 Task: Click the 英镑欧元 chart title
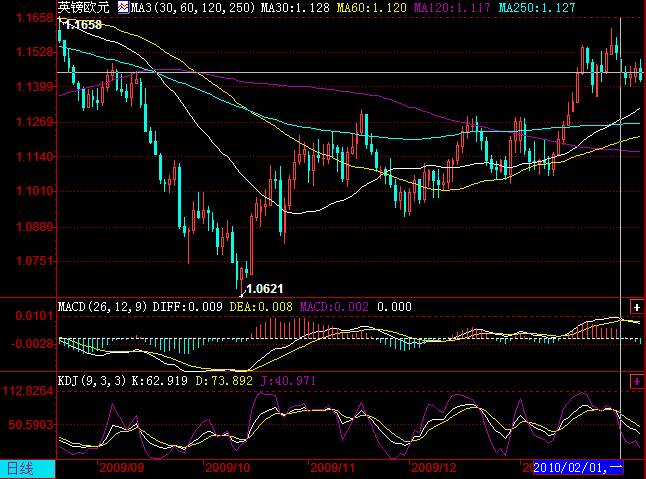pos(84,7)
